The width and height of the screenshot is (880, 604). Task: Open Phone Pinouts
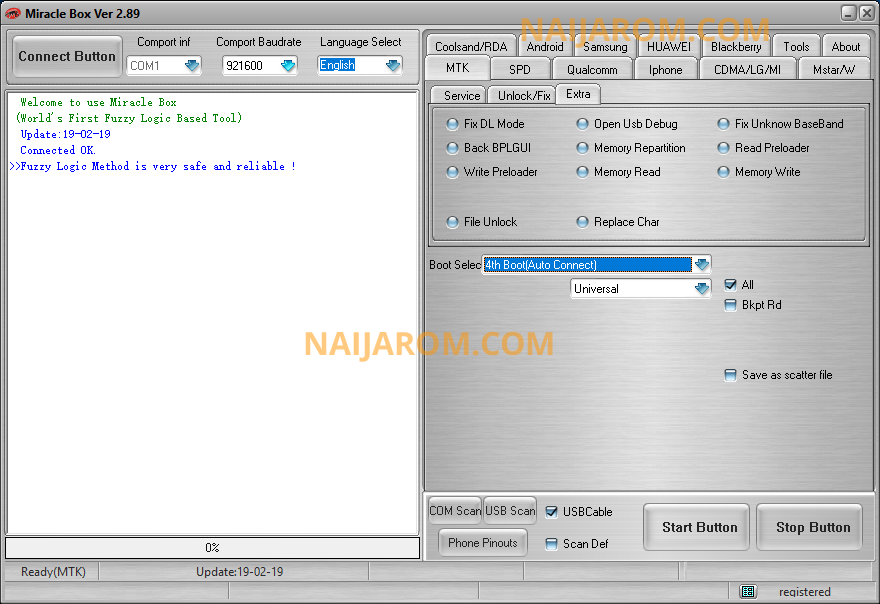coord(483,543)
